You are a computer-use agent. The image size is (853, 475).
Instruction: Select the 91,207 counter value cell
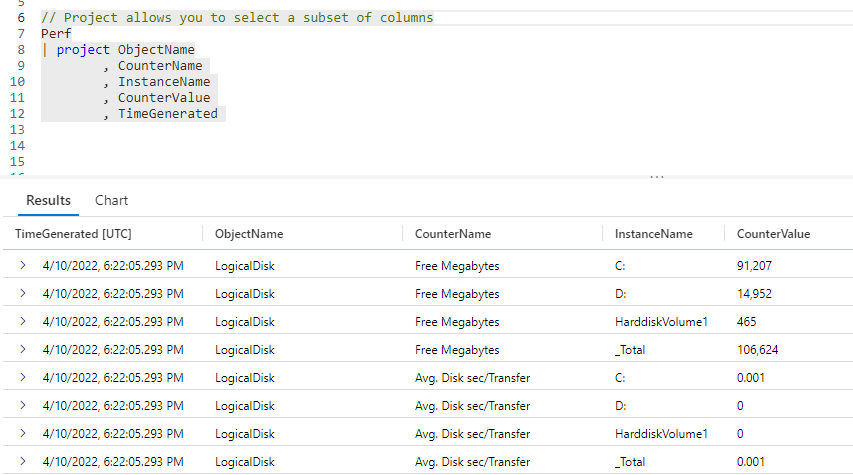click(x=755, y=266)
